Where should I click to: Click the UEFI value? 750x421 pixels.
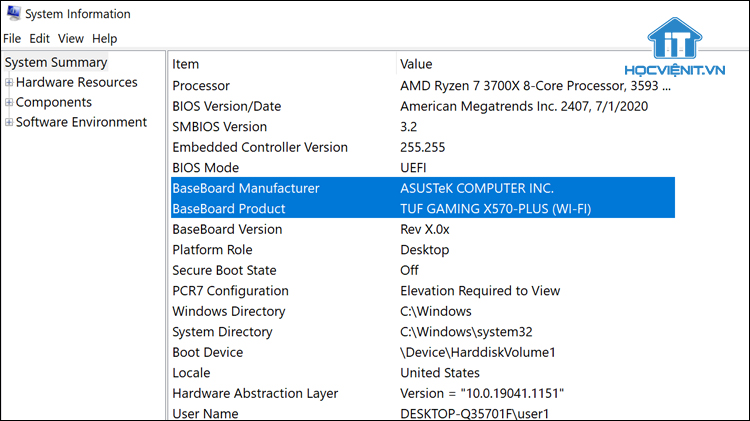click(x=413, y=168)
